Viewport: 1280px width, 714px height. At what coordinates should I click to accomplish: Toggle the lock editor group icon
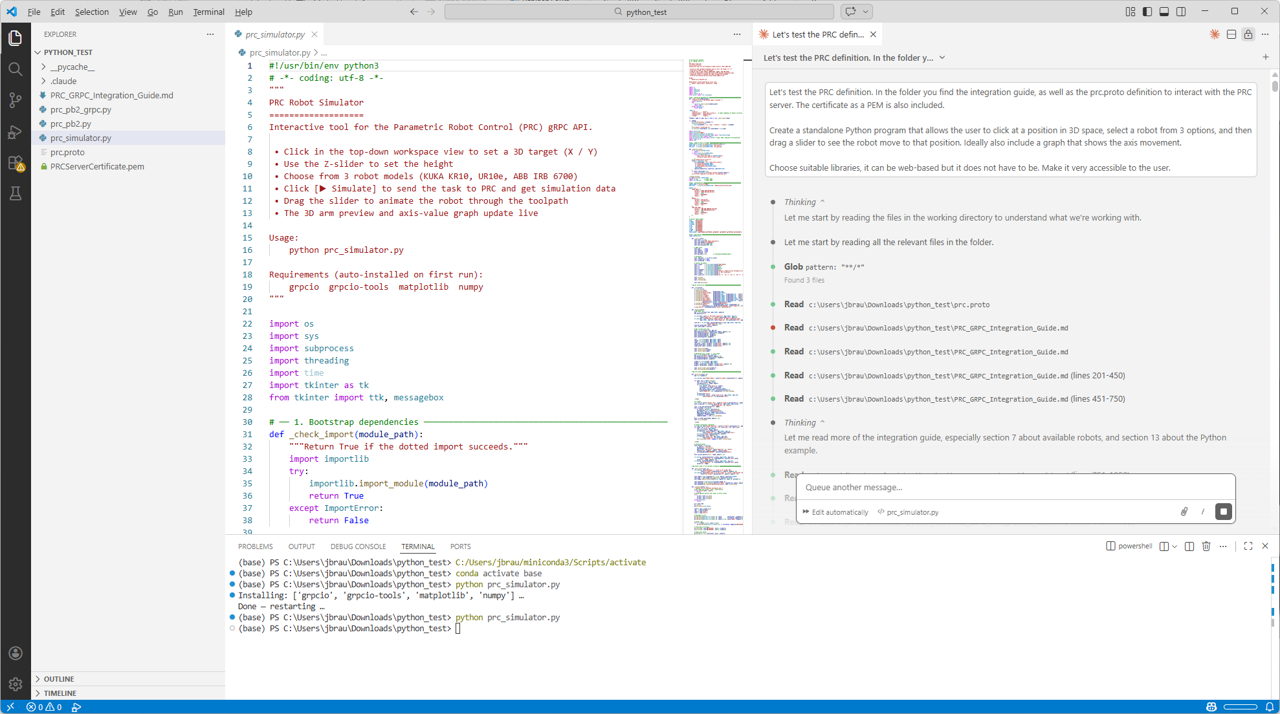tap(1248, 34)
